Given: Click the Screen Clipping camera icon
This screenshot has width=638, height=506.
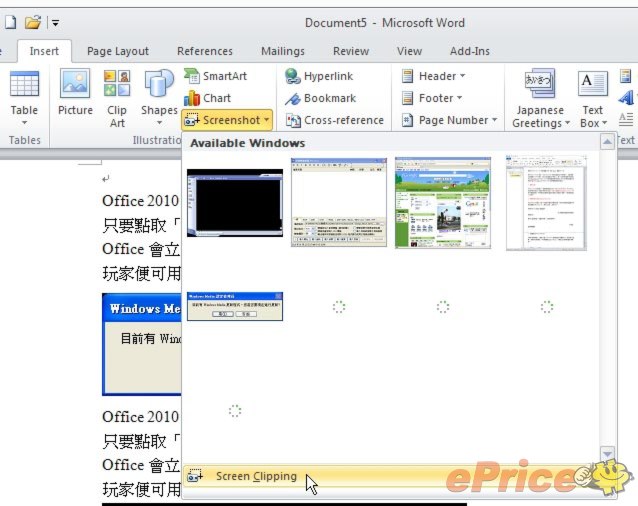Looking at the screenshot, I should pyautogui.click(x=195, y=476).
